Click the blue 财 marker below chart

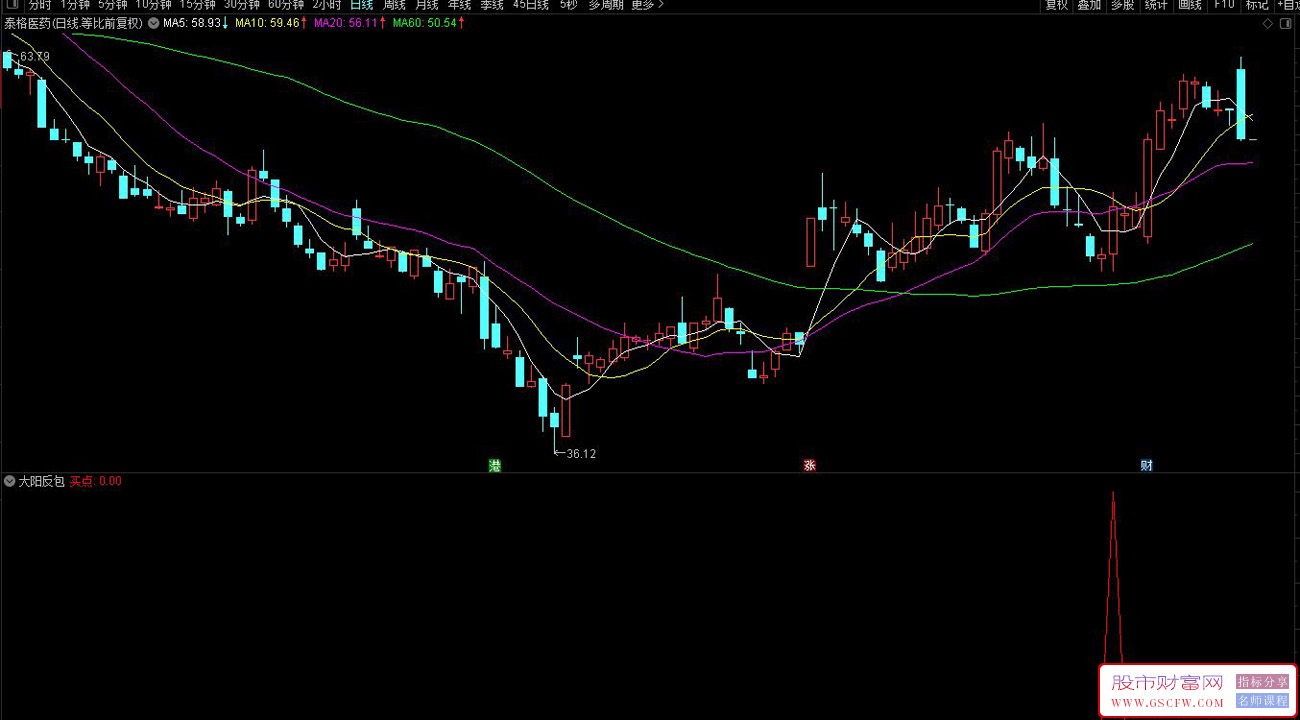click(1146, 466)
